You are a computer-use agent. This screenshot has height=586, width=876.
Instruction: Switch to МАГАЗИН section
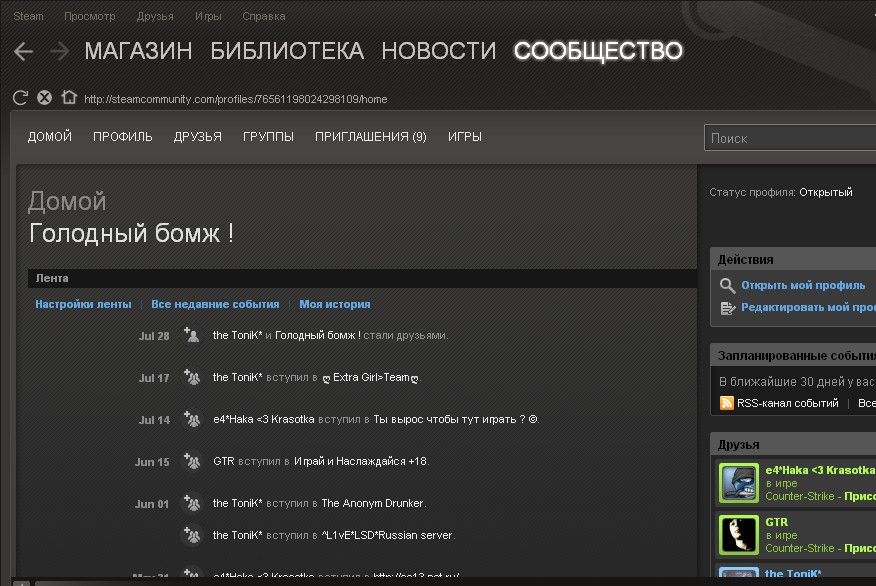[138, 51]
